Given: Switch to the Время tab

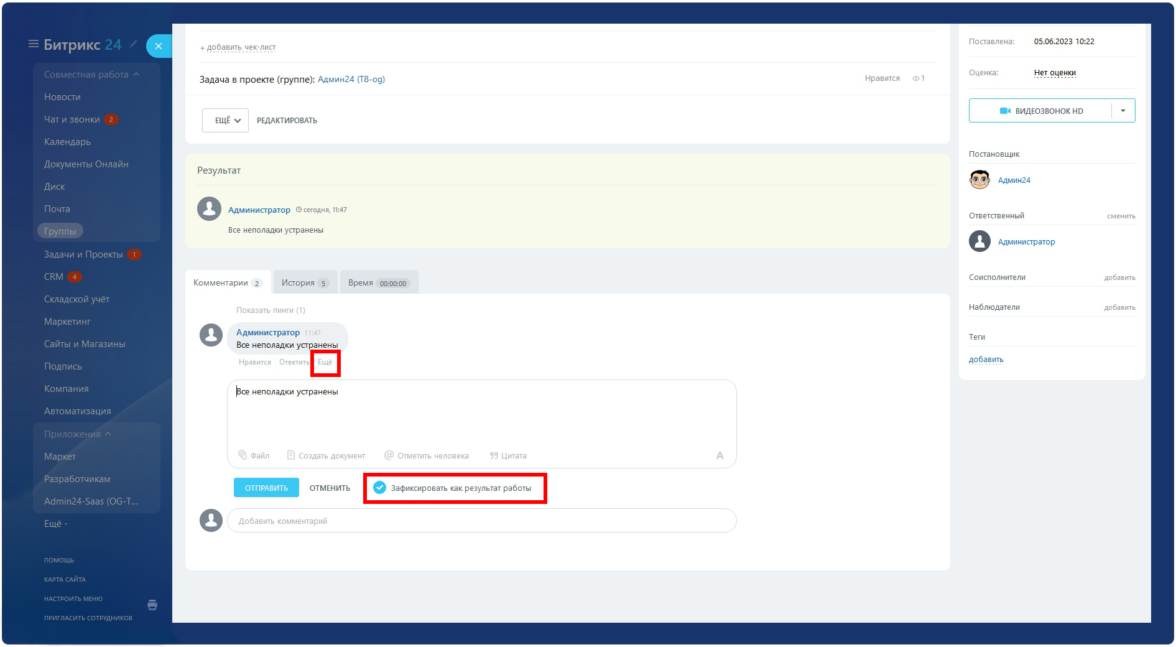Looking at the screenshot, I should point(377,283).
